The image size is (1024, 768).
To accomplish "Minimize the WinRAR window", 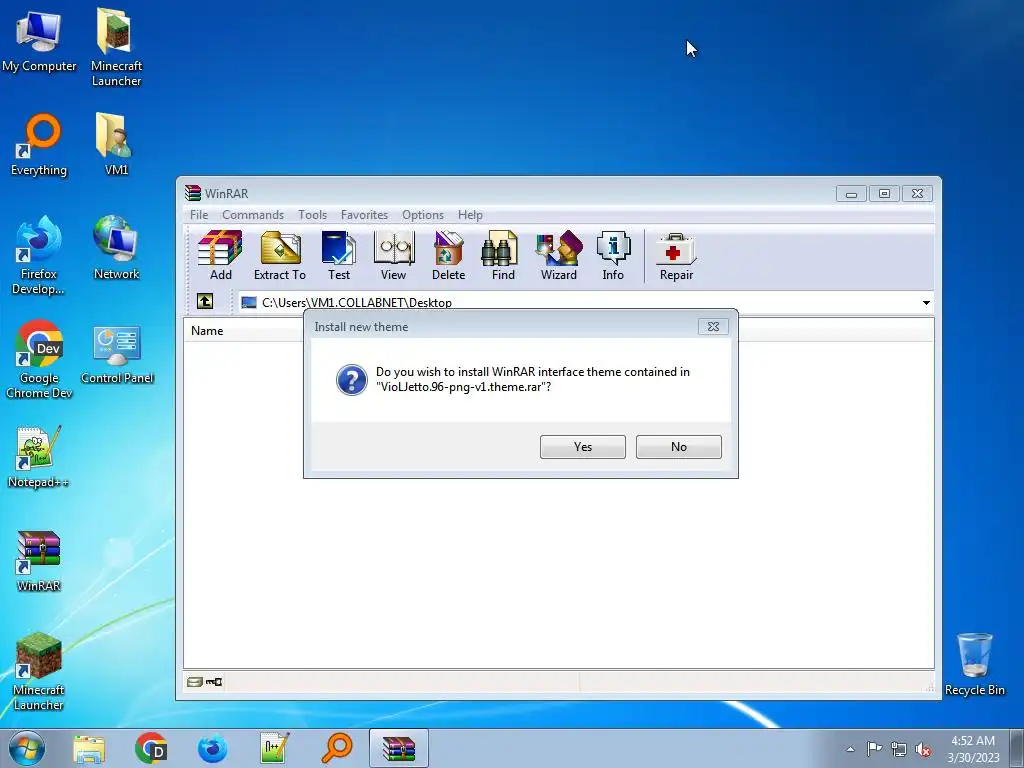I will point(851,194).
